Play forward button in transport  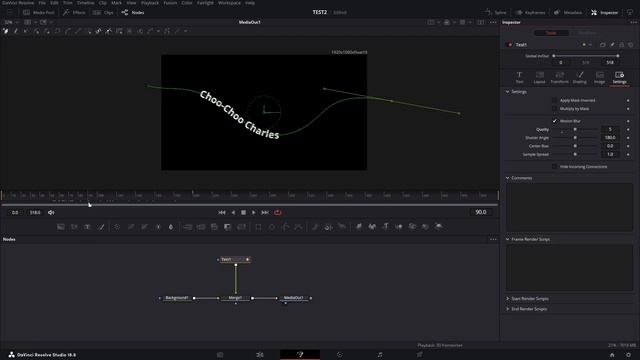pos(254,213)
